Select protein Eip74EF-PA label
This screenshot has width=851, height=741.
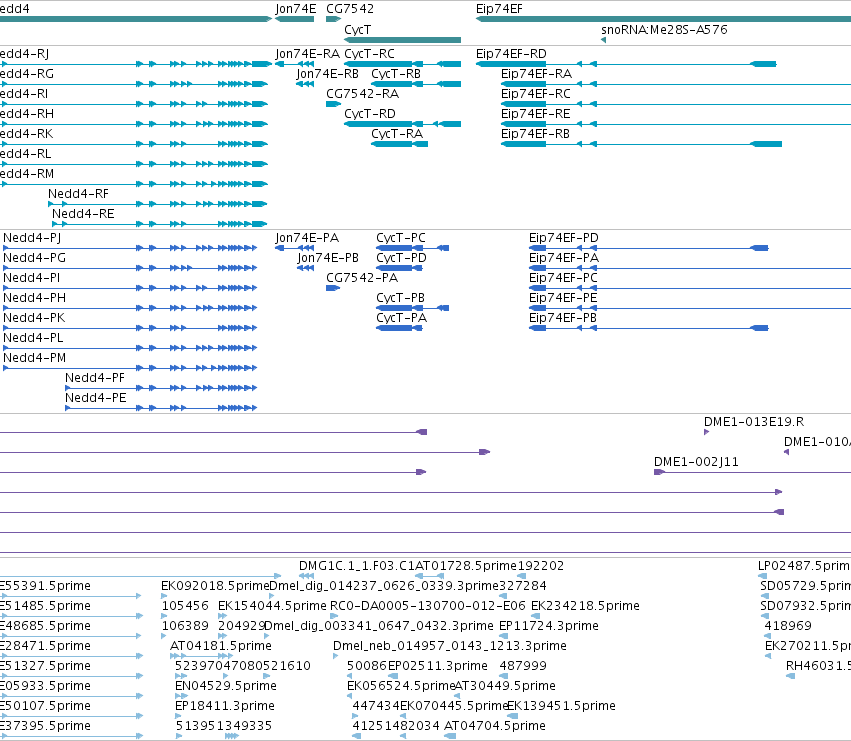tap(564, 258)
